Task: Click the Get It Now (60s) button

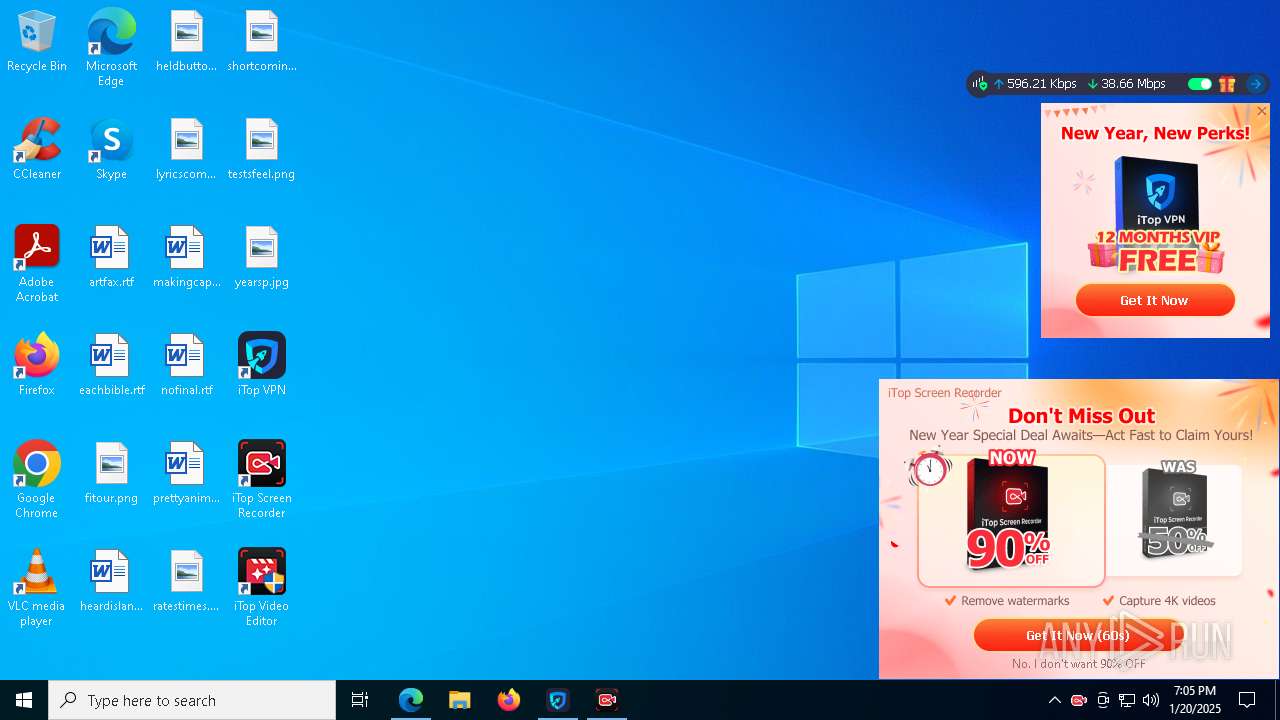Action: pyautogui.click(x=1078, y=635)
